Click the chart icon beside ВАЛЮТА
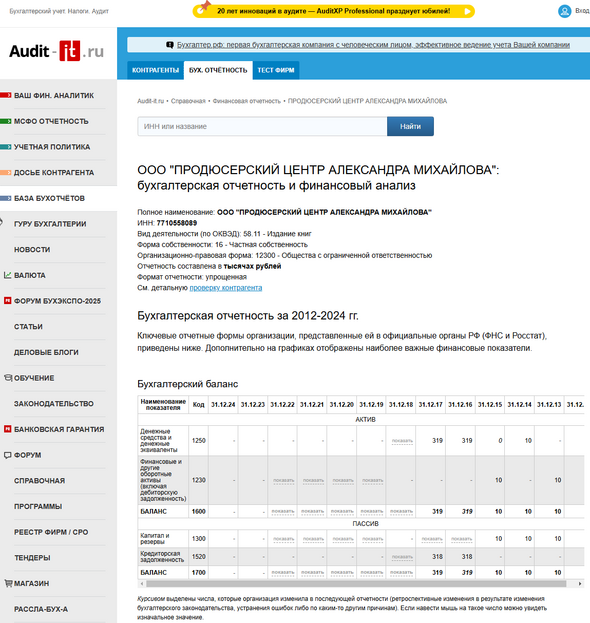The width and height of the screenshot is (590, 623). [x=7, y=275]
